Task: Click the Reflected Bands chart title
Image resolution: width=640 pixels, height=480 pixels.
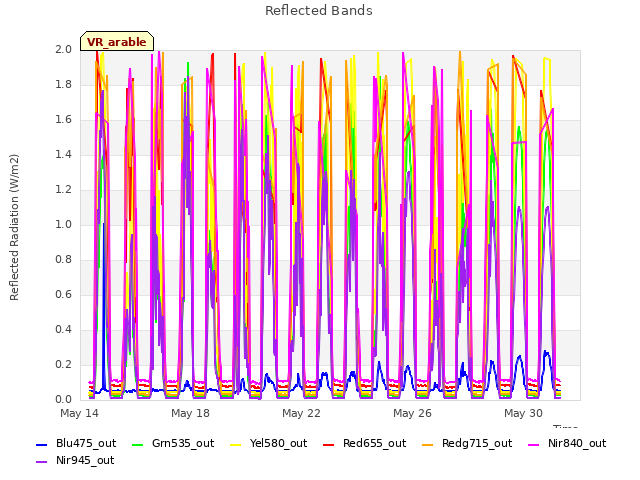Action: coord(319,11)
